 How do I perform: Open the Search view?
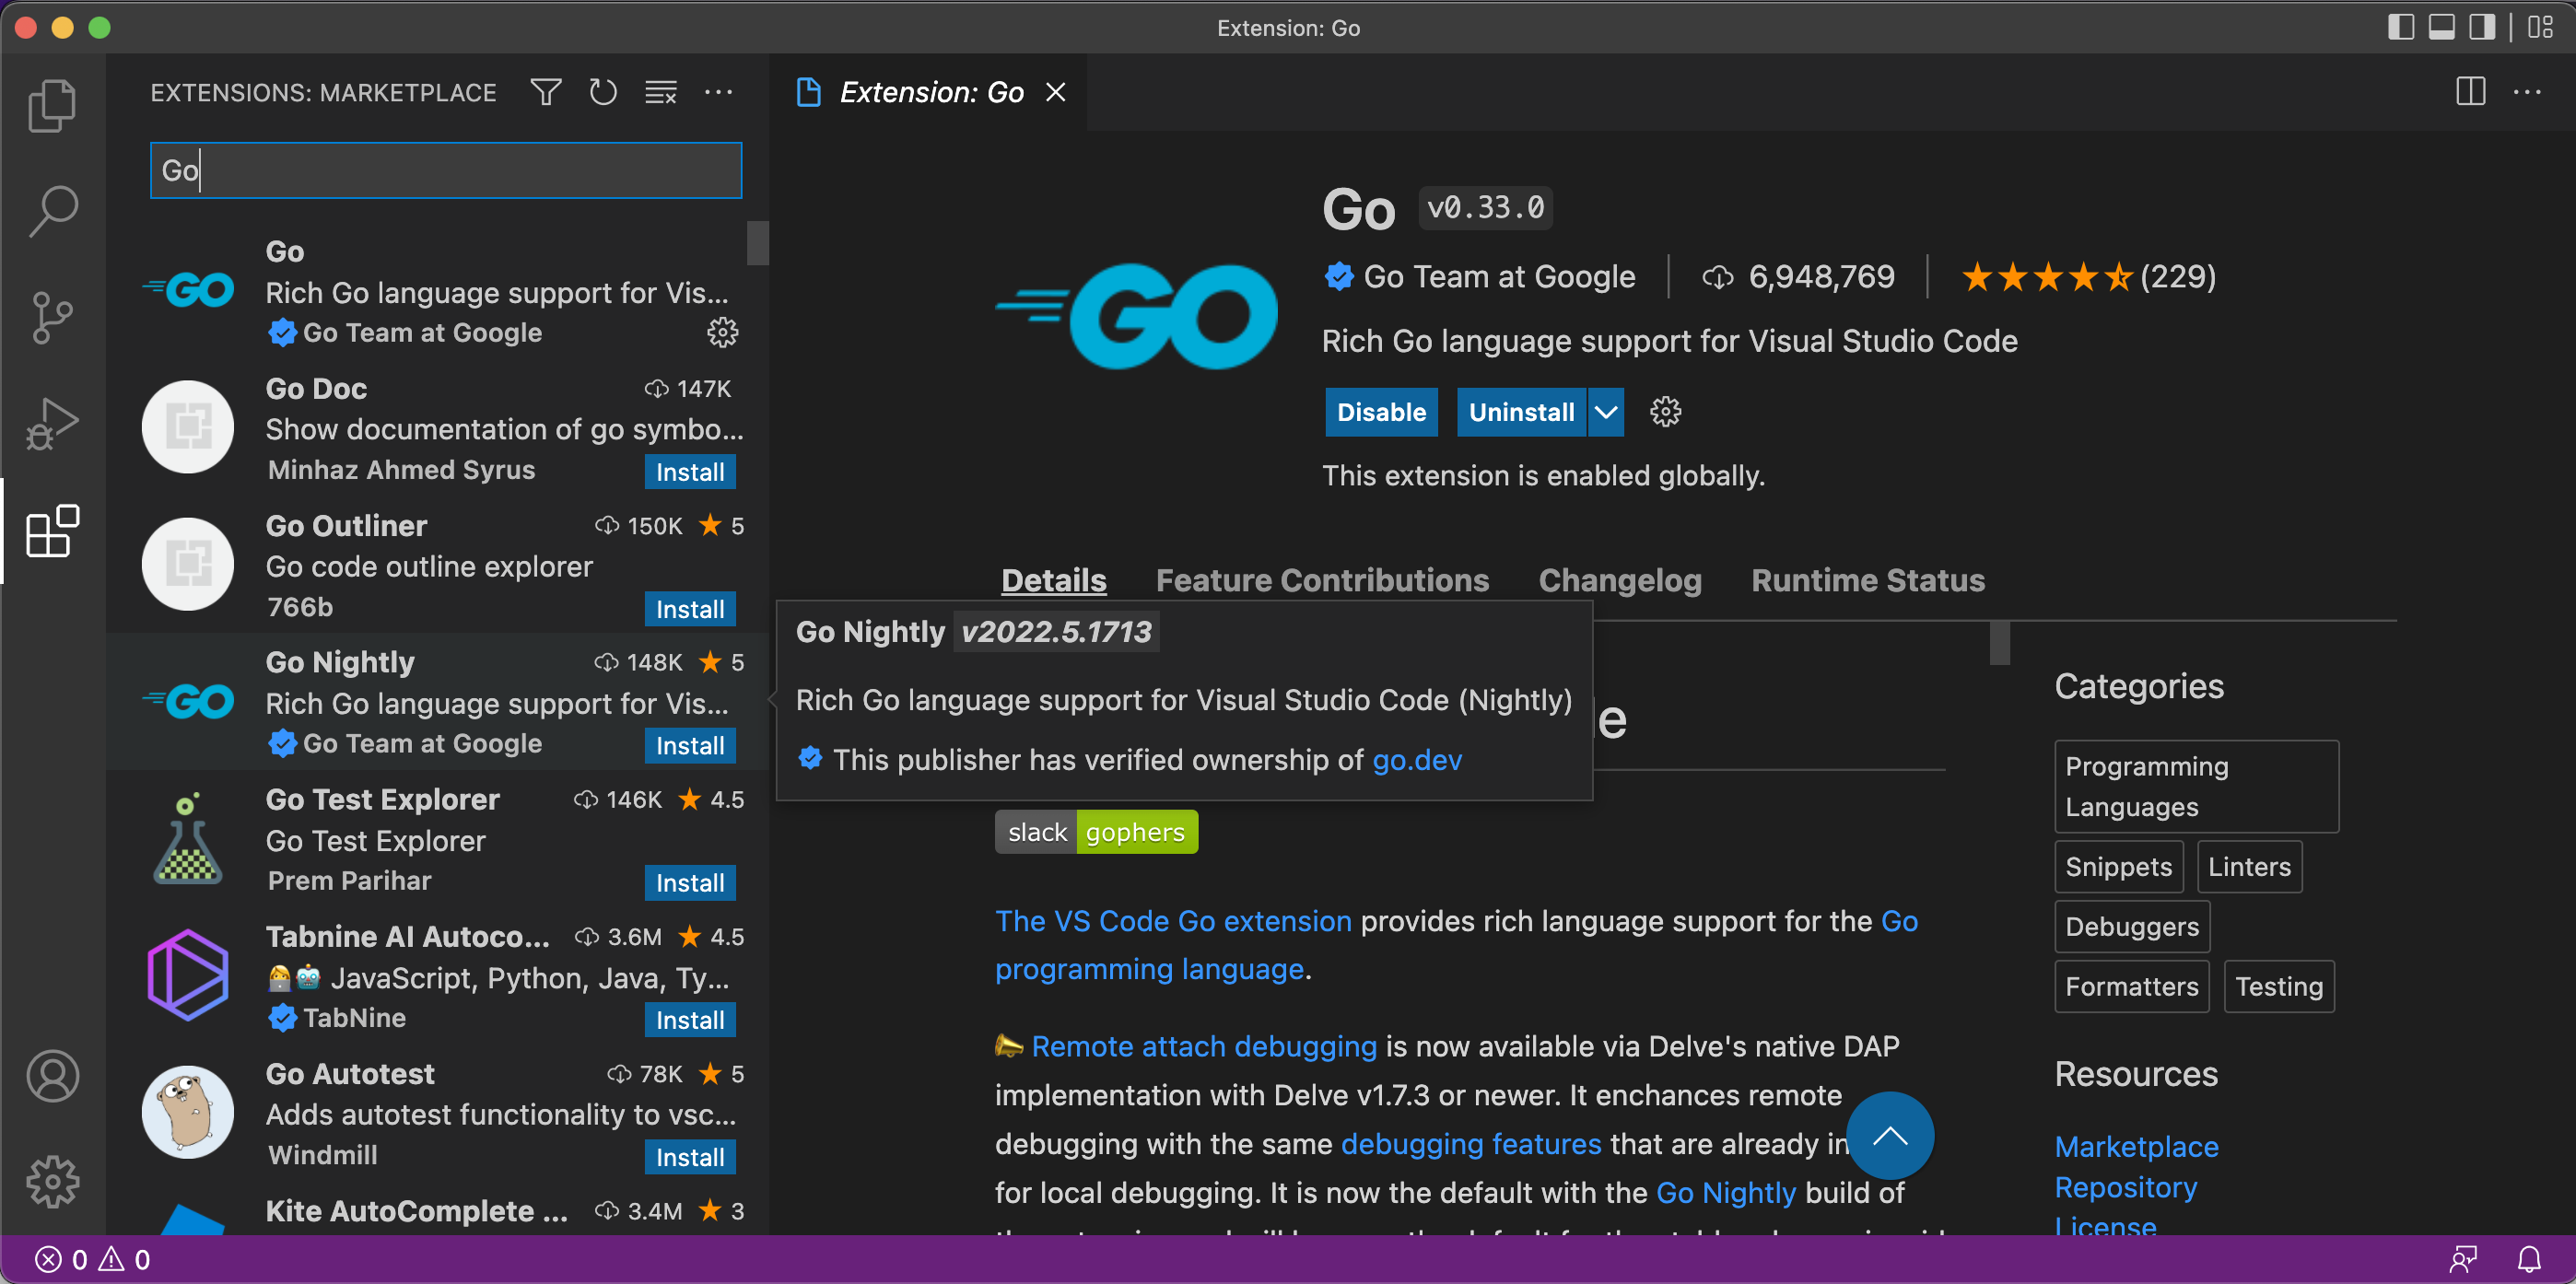point(52,210)
